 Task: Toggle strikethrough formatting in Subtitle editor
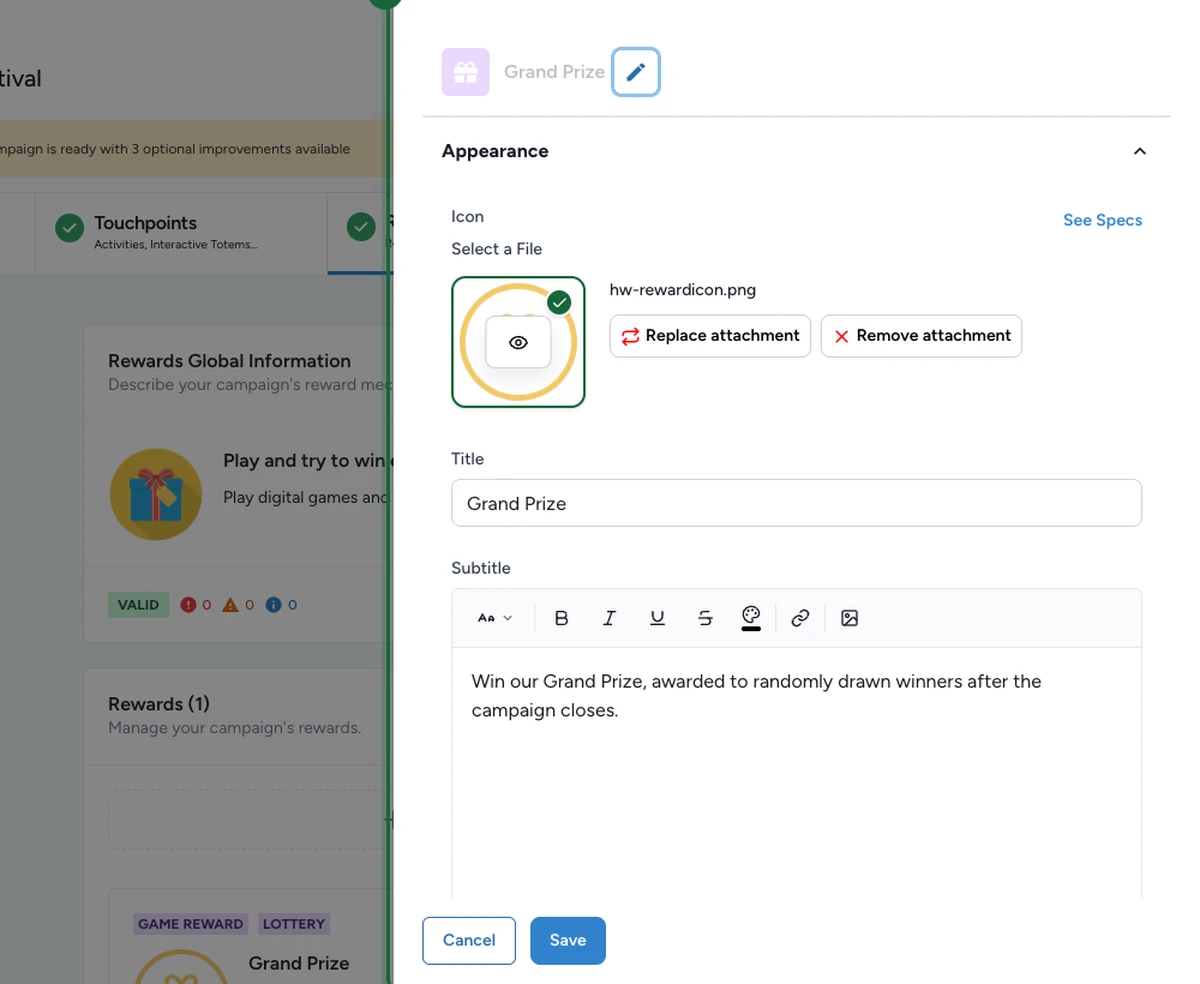coord(705,618)
